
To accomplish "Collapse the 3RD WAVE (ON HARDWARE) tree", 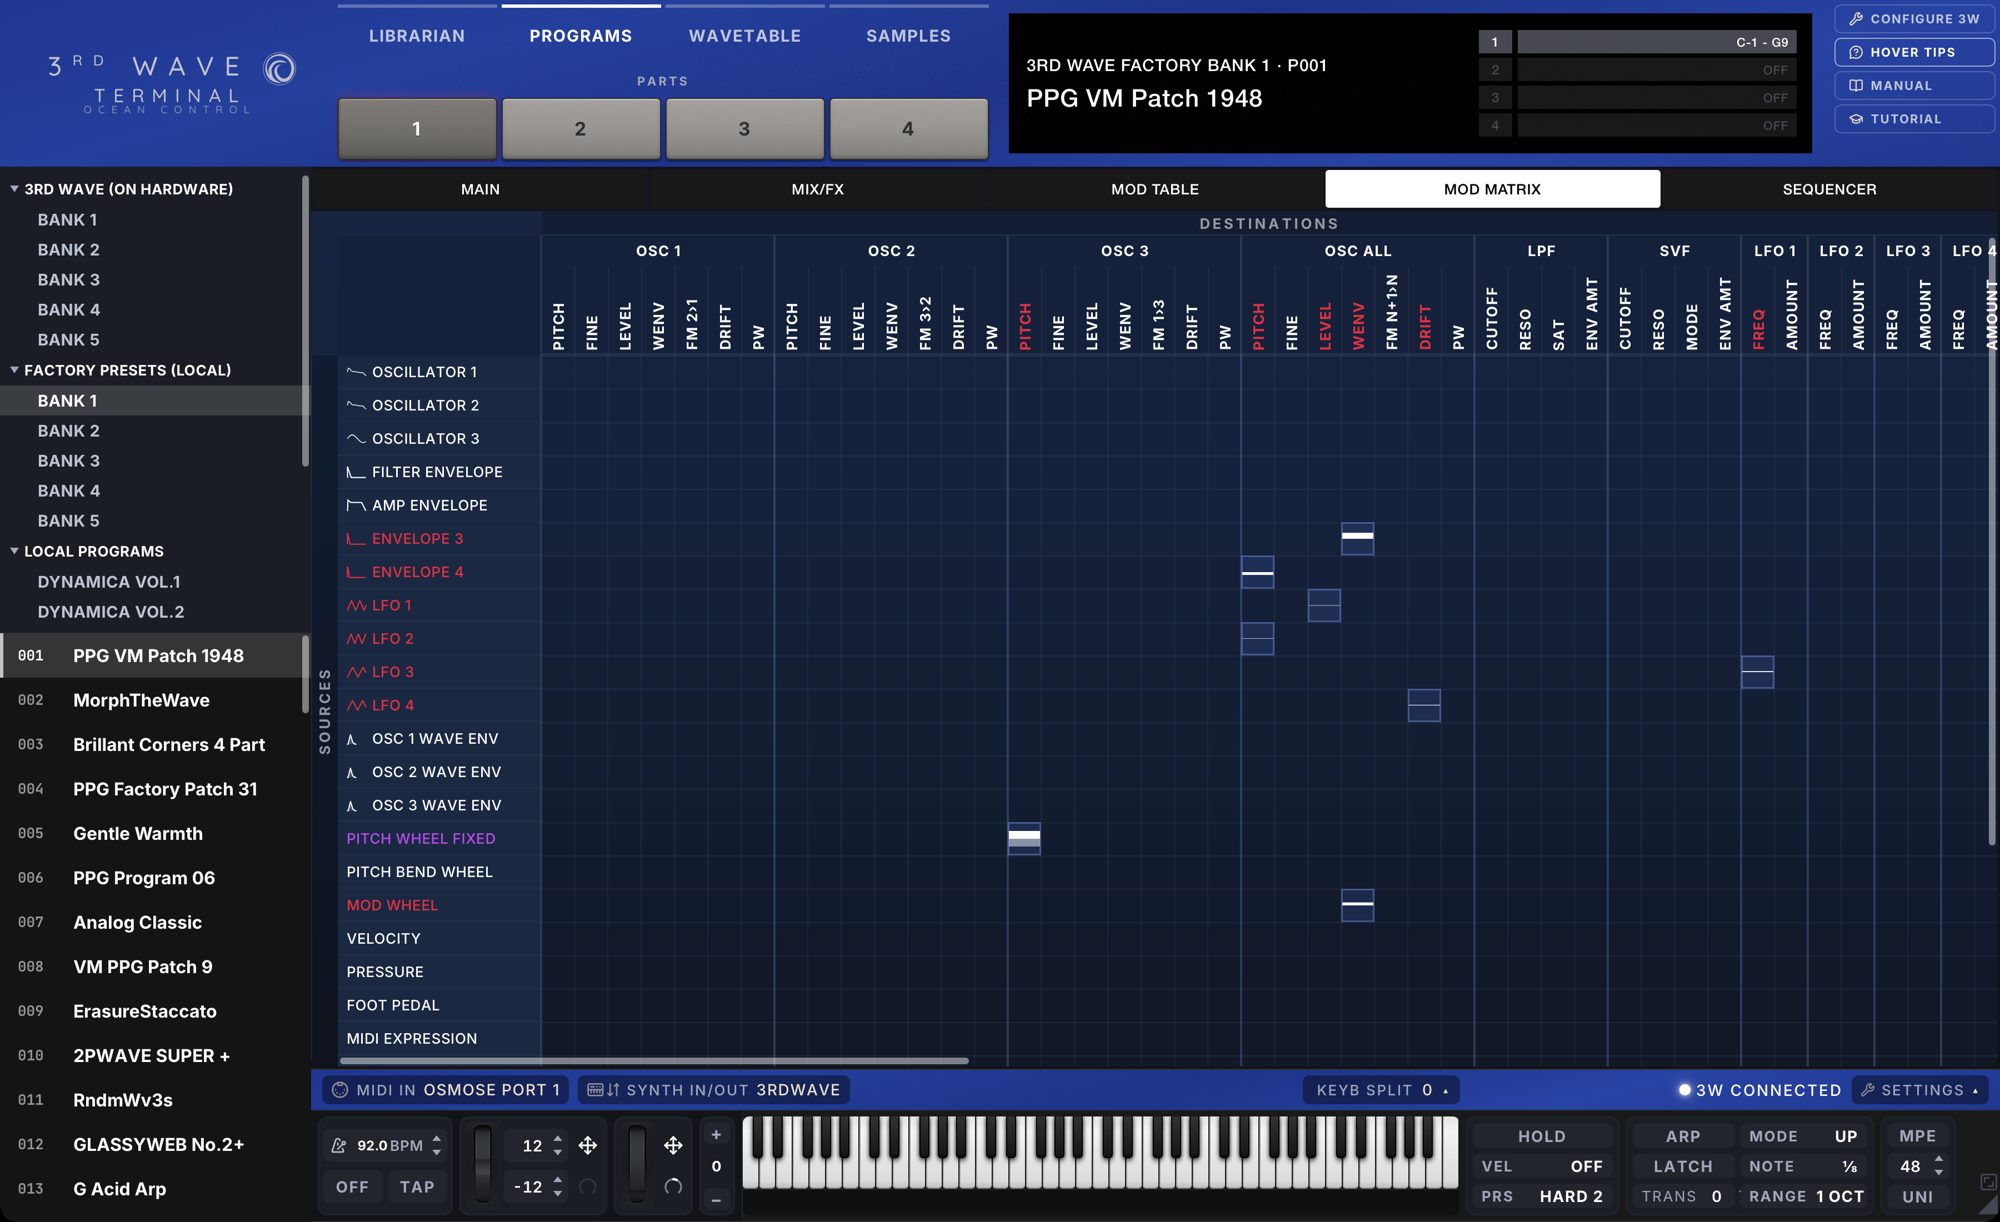I will tap(15, 188).
